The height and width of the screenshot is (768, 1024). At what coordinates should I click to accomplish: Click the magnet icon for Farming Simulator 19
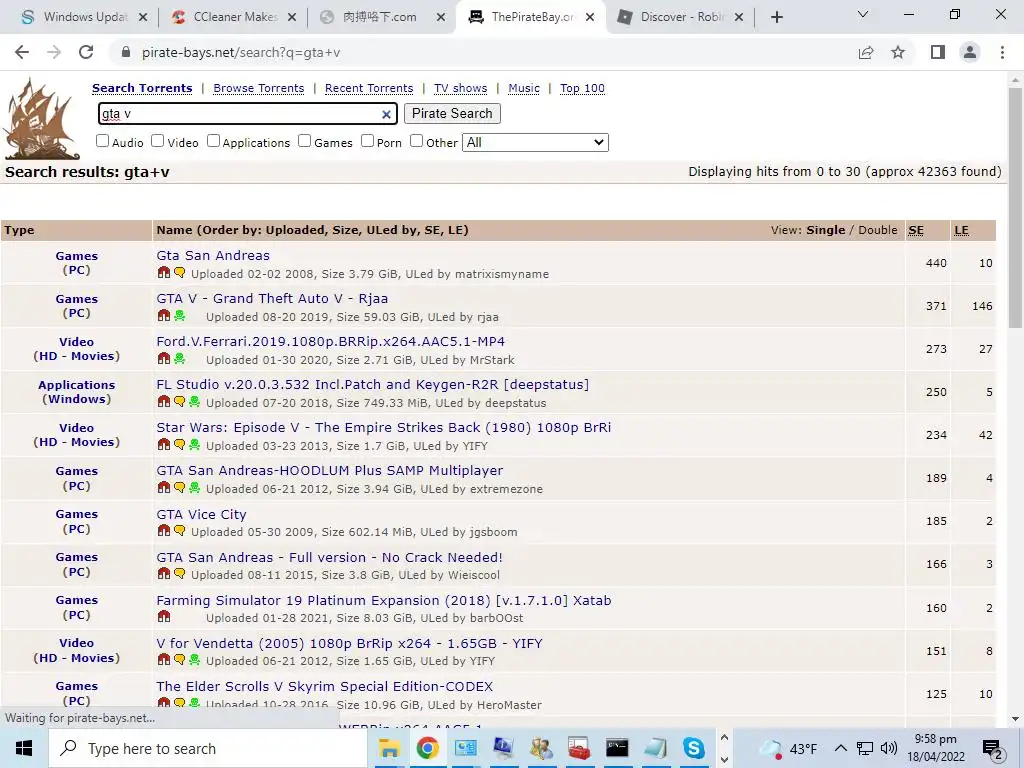tap(163, 617)
